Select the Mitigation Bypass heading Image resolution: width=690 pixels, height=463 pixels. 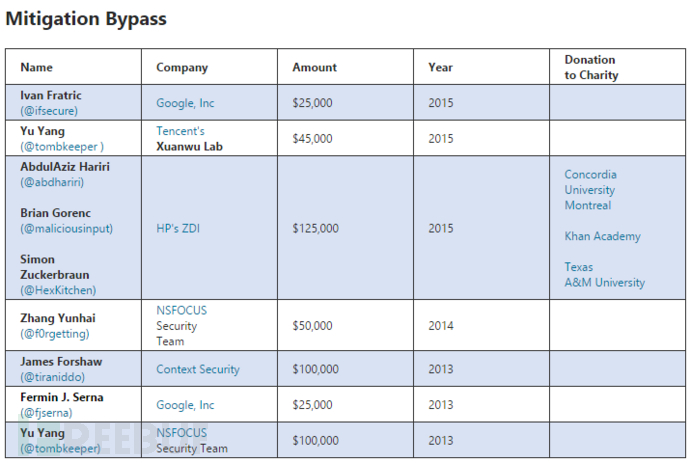coord(87,18)
